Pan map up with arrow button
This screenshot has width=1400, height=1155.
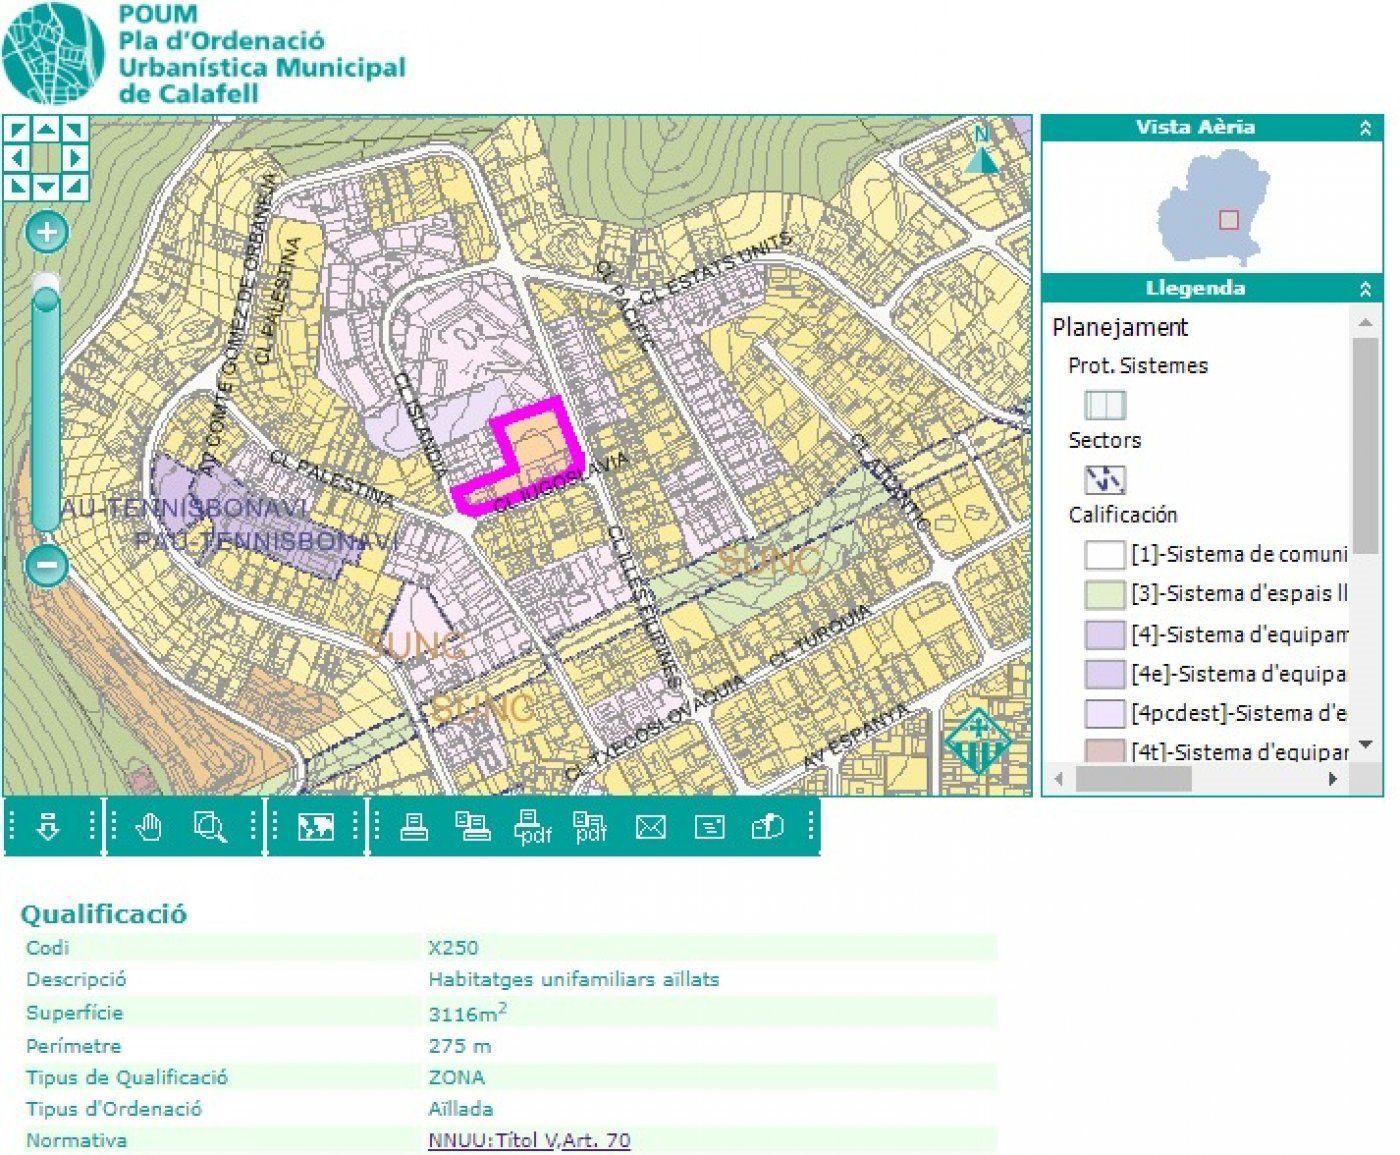click(46, 129)
